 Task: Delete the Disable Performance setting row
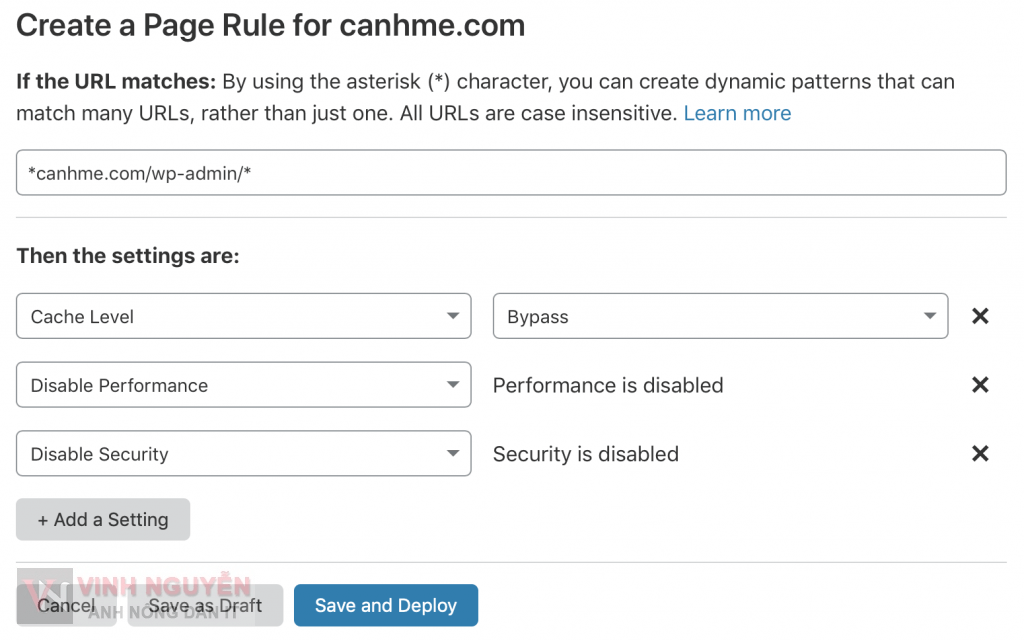pyautogui.click(x=980, y=385)
